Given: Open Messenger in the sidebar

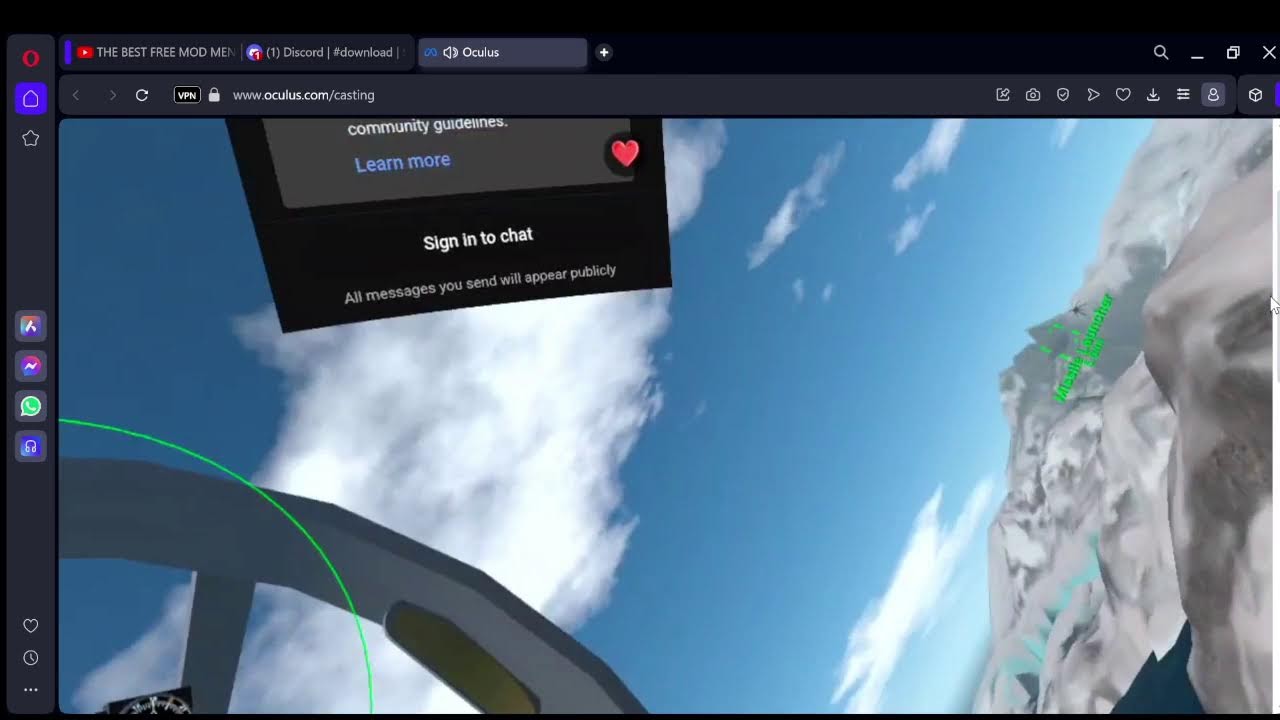Looking at the screenshot, I should 30,366.
